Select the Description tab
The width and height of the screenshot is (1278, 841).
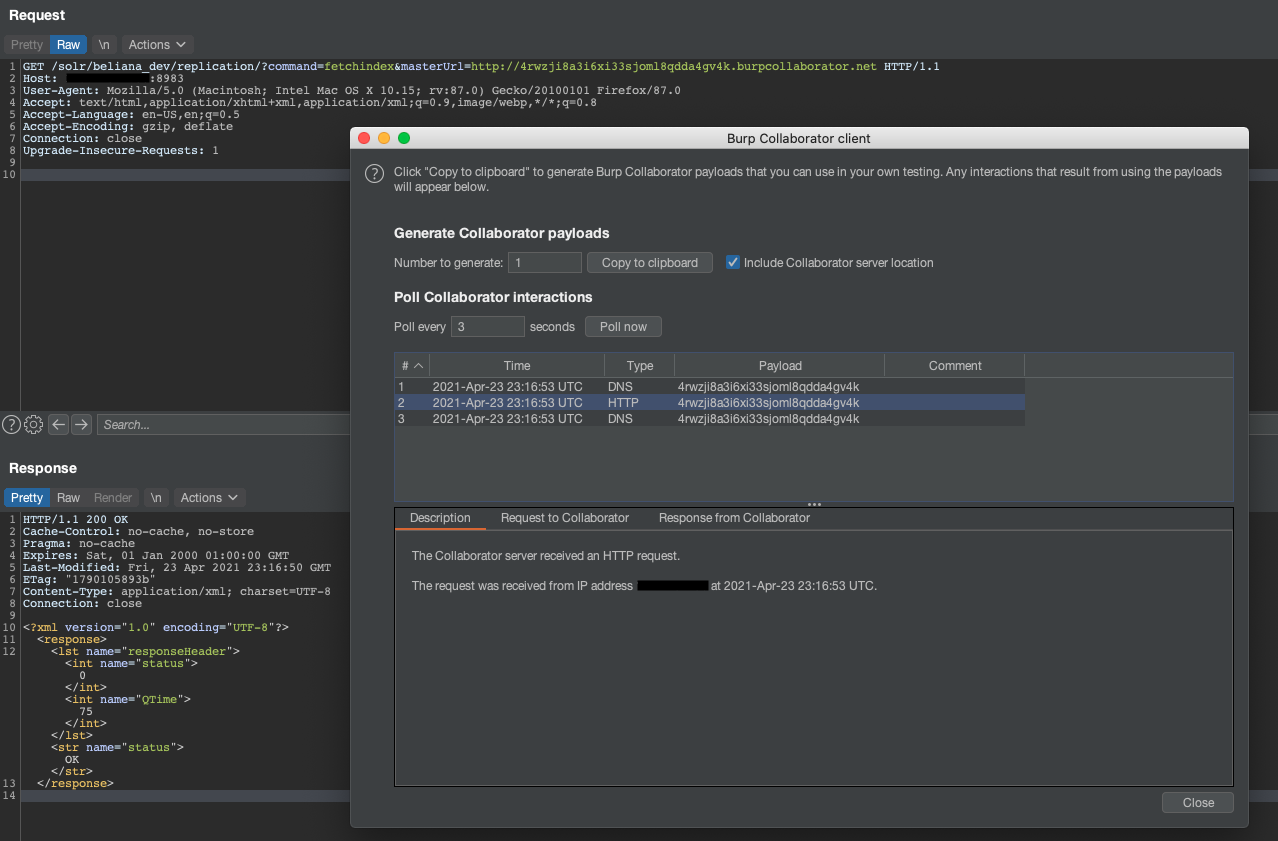pyautogui.click(x=440, y=518)
